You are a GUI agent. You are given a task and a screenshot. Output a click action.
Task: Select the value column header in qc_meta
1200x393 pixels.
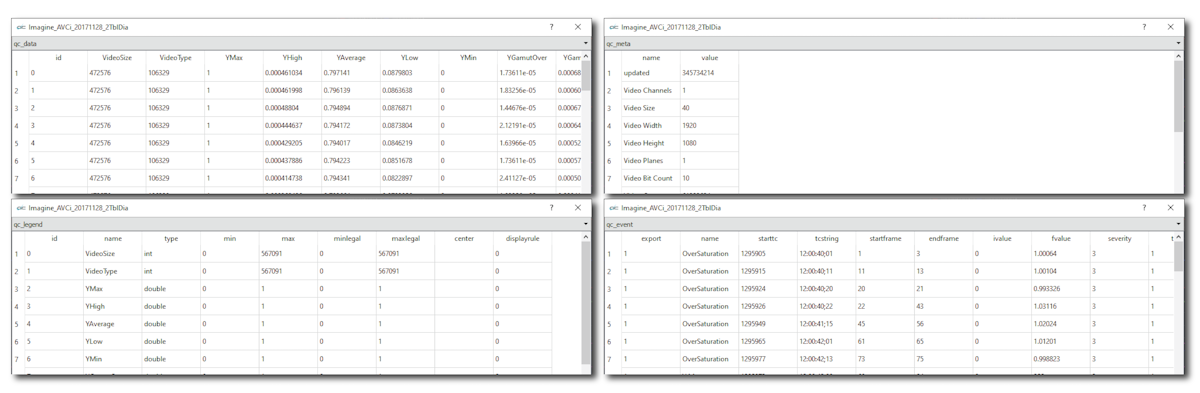tap(710, 58)
